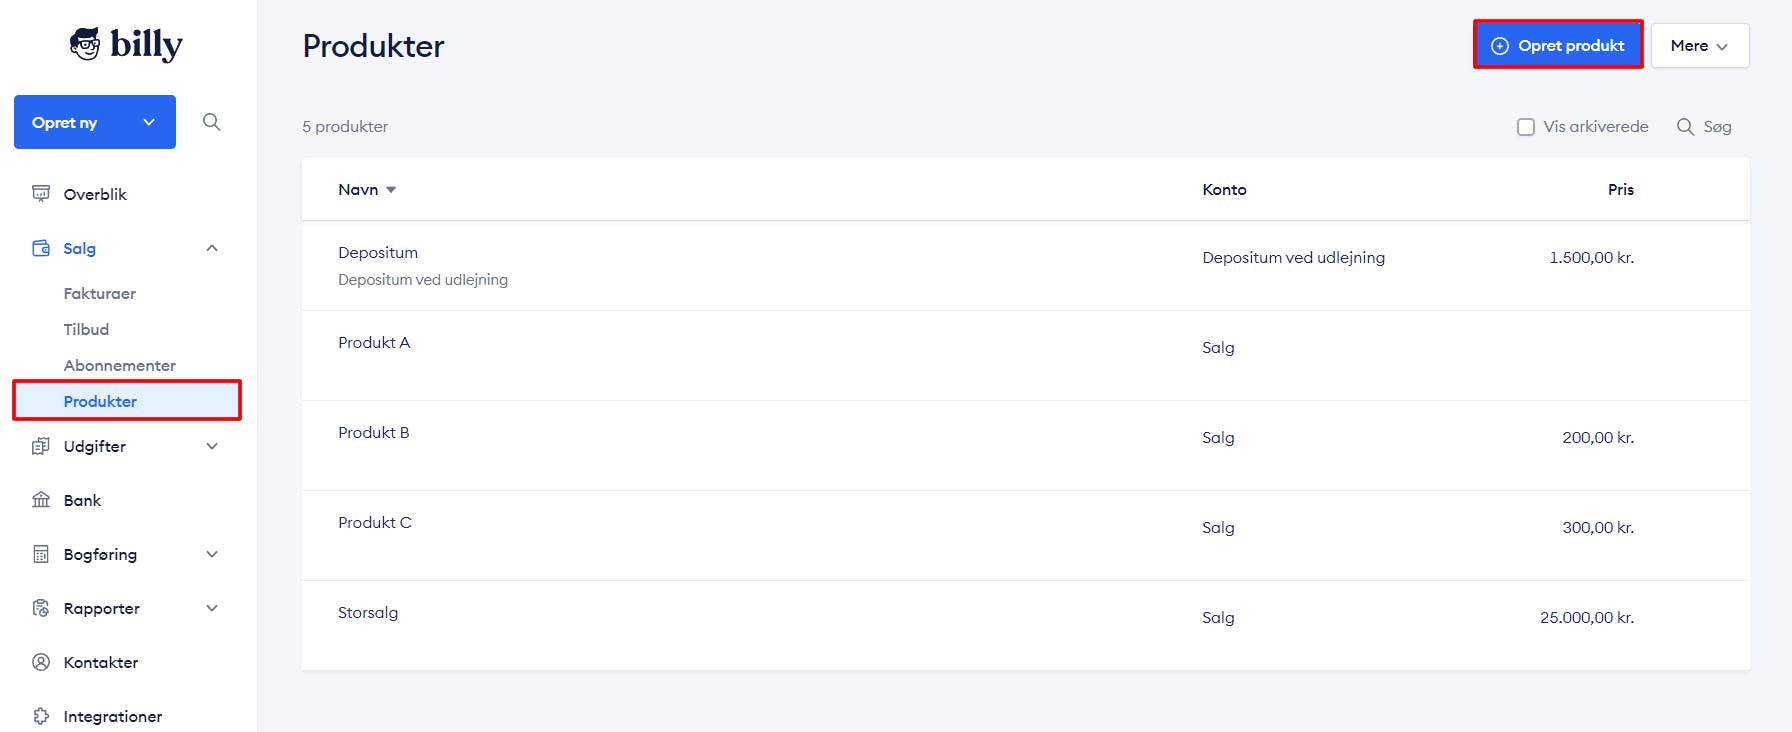Click the Salg wallet icon

point(41,248)
